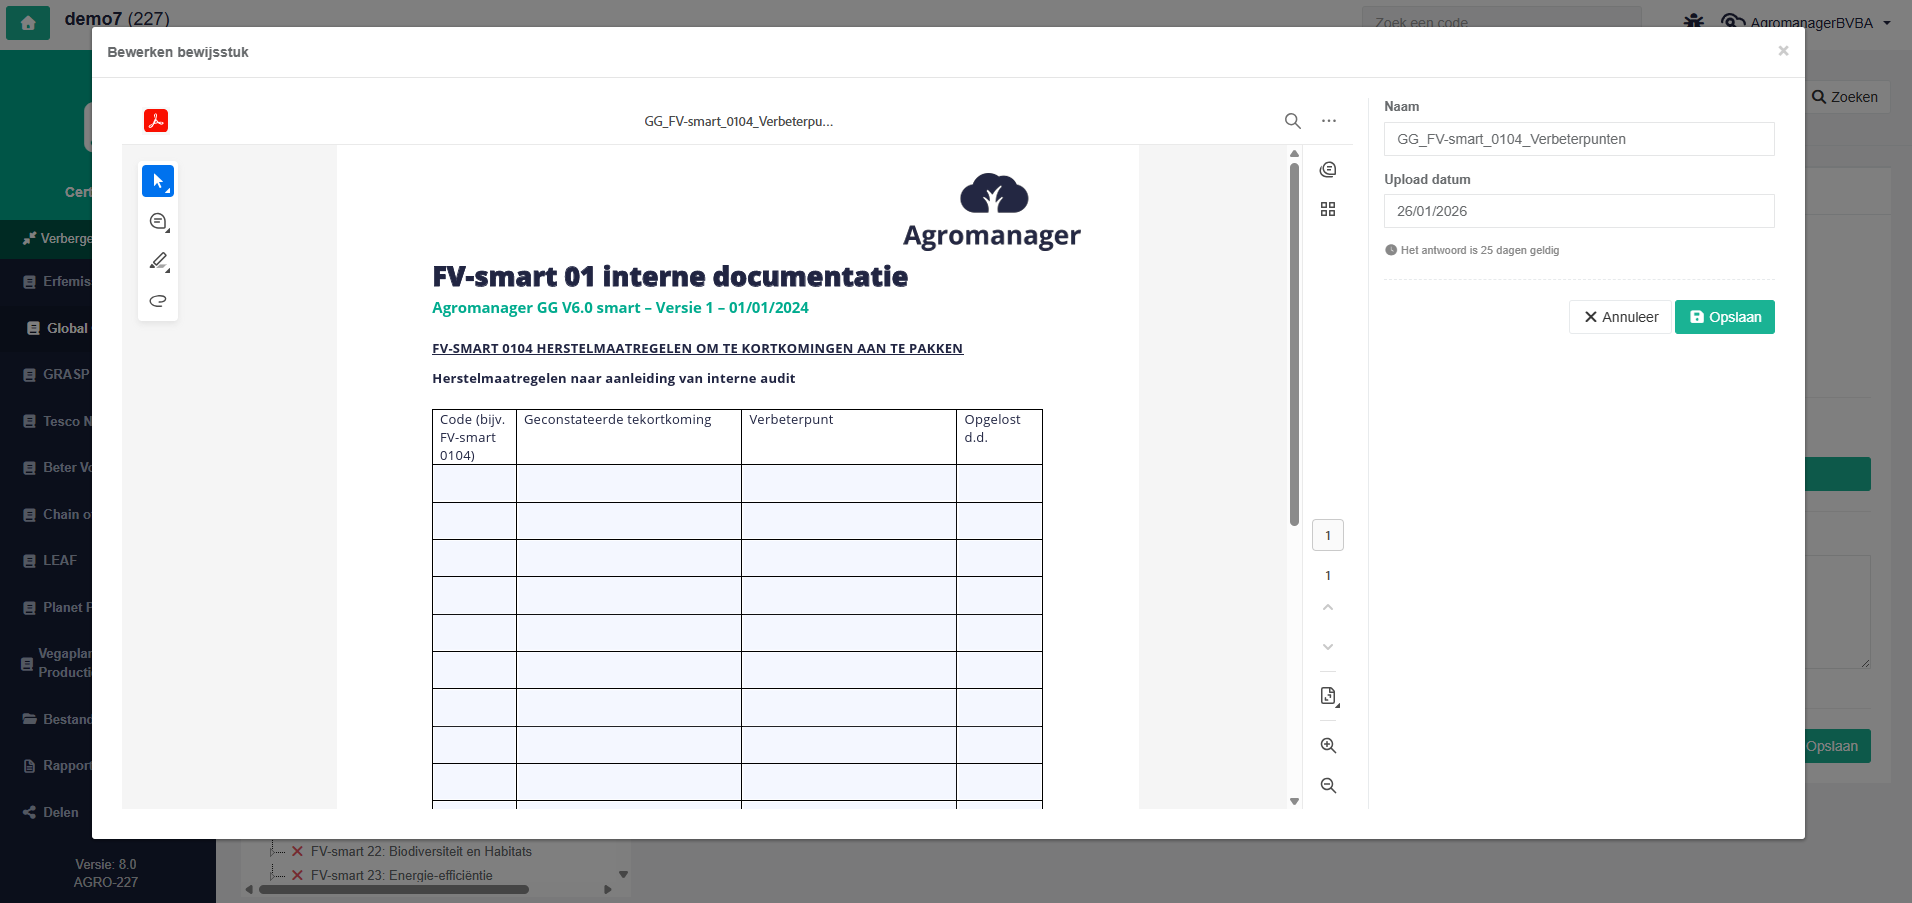Click the Vegaplan sidebar book icon
1912x903 pixels.
(27, 663)
